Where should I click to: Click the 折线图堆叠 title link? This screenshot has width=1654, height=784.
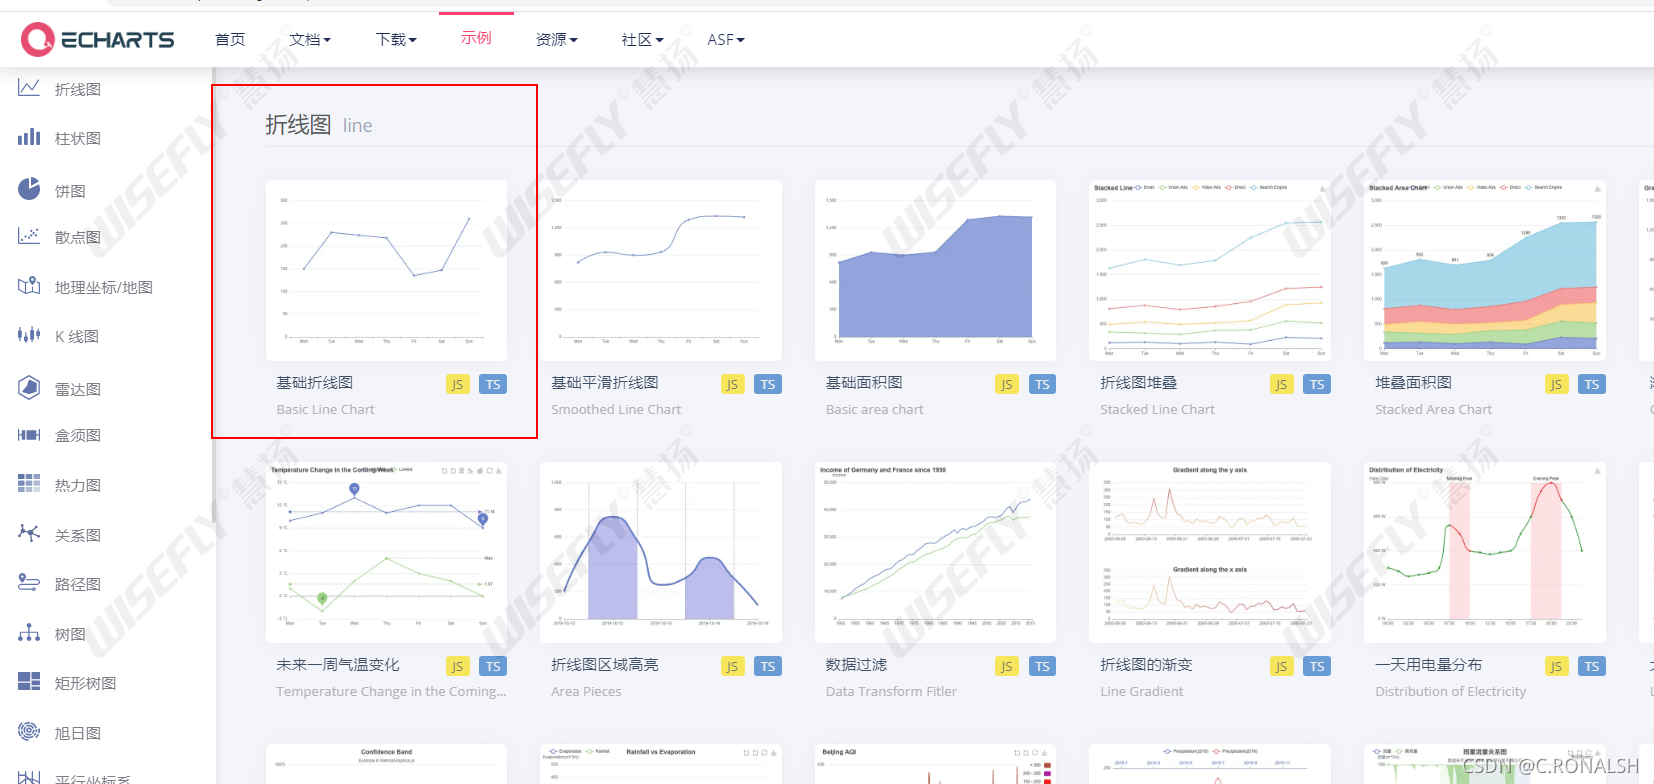tap(1138, 383)
